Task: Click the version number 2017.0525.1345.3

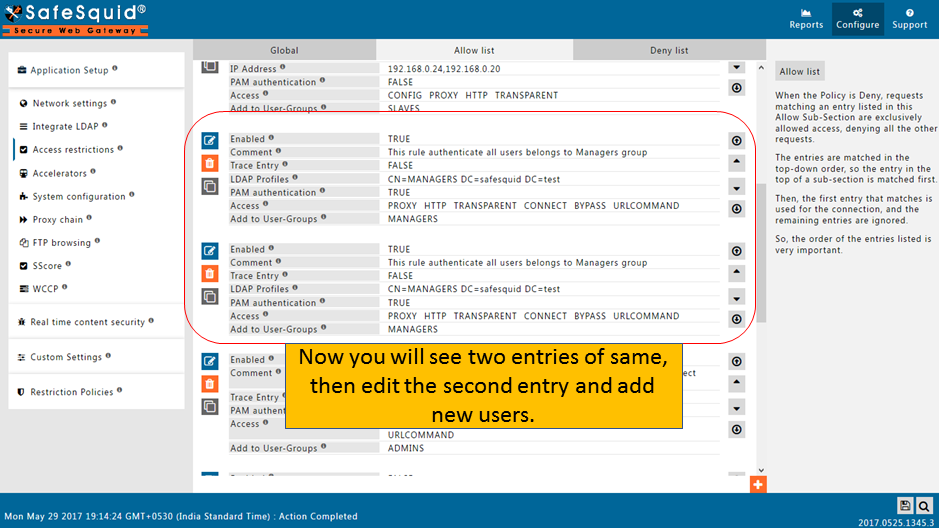Action: [895, 523]
